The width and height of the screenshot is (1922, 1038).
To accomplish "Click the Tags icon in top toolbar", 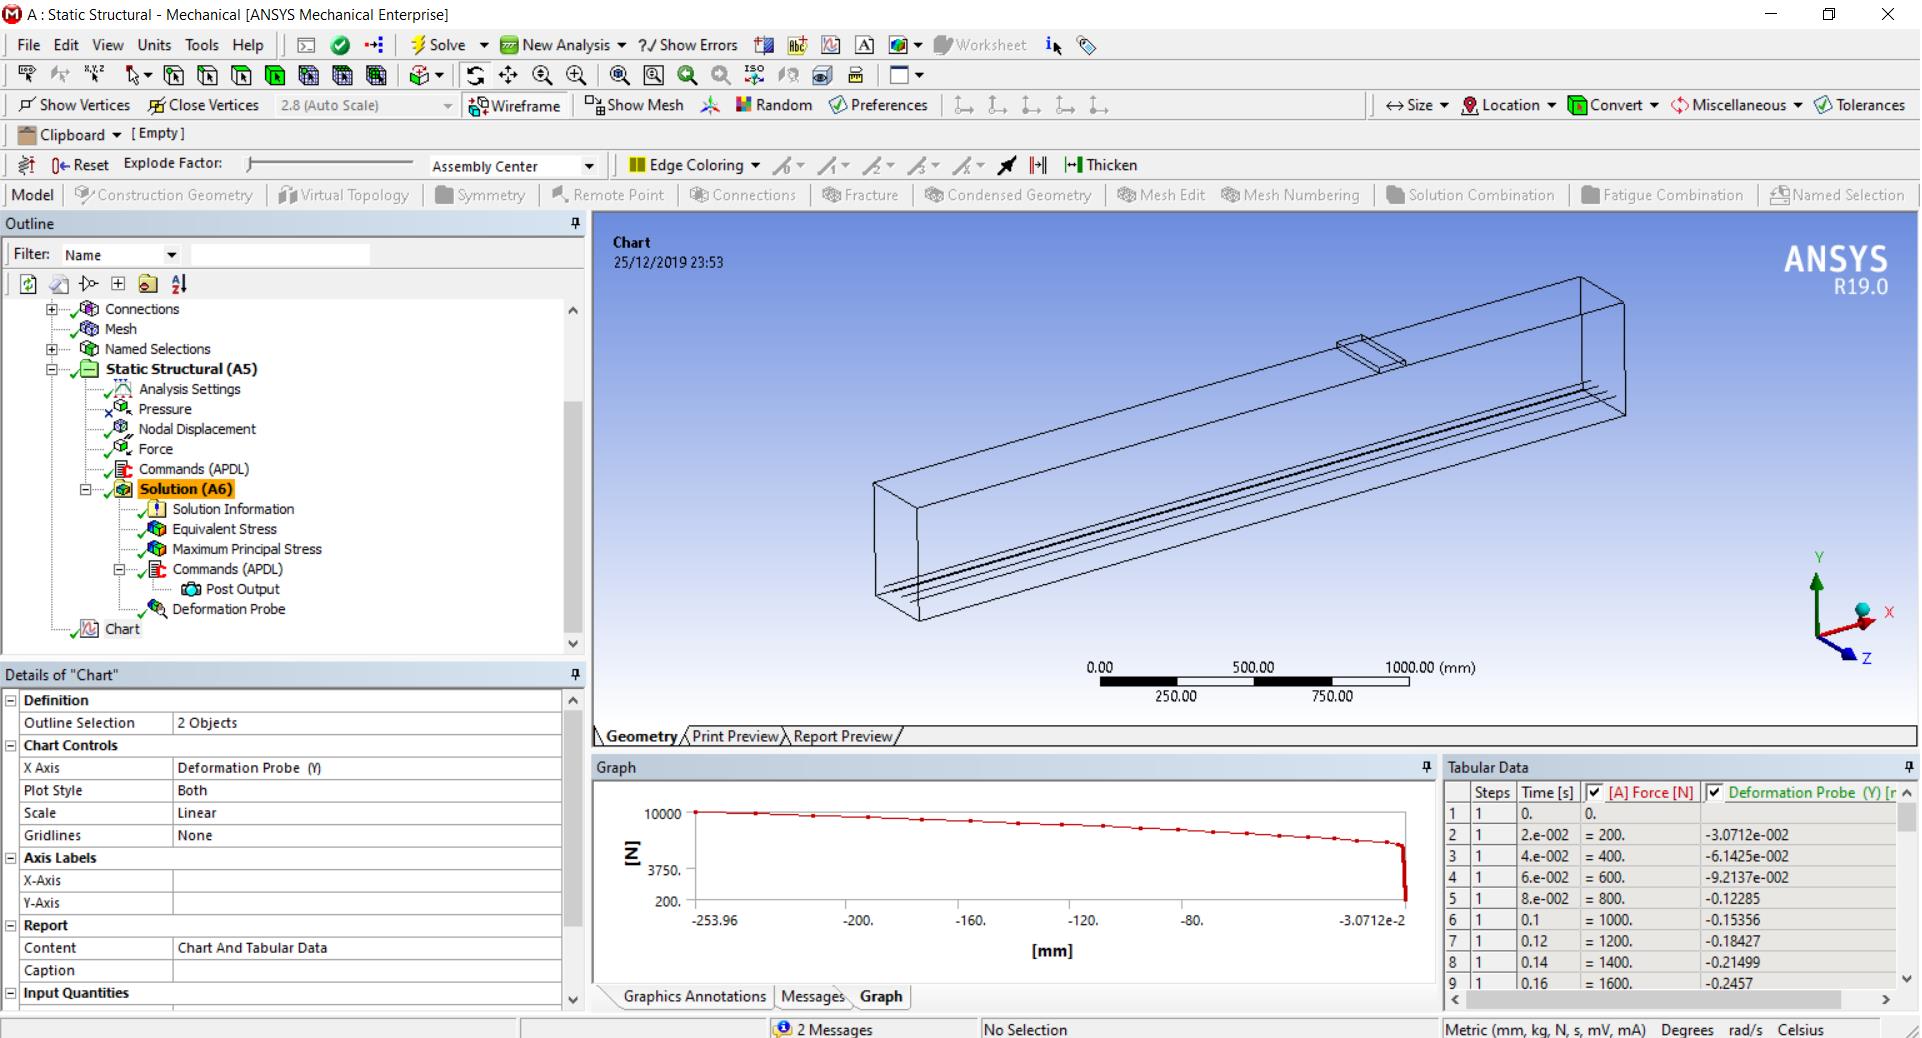I will tap(1086, 45).
